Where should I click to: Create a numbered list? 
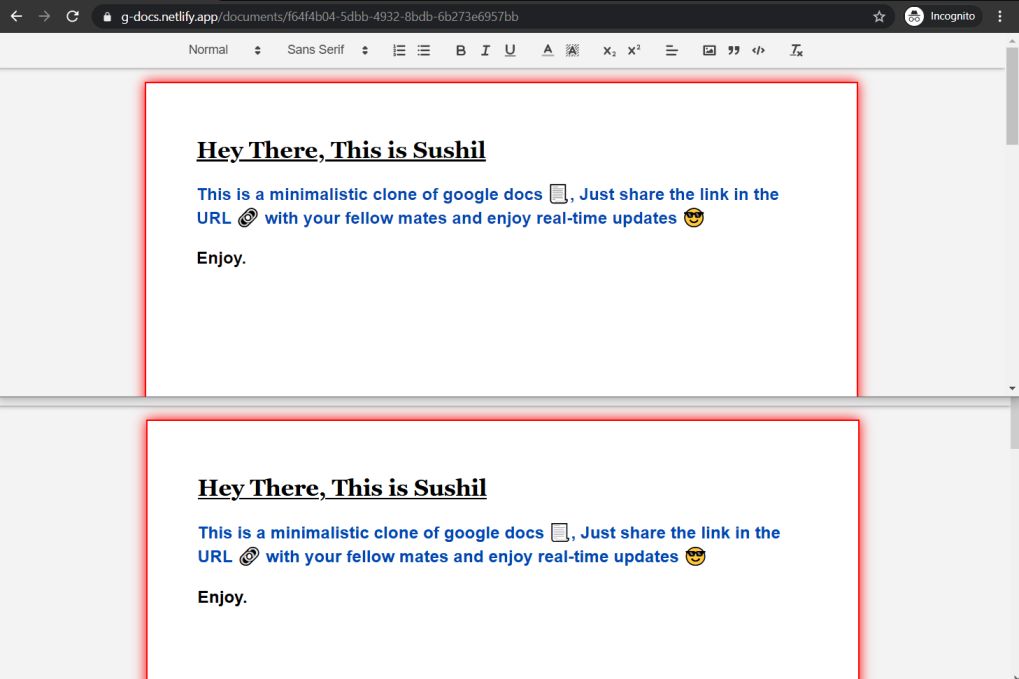(x=398, y=49)
